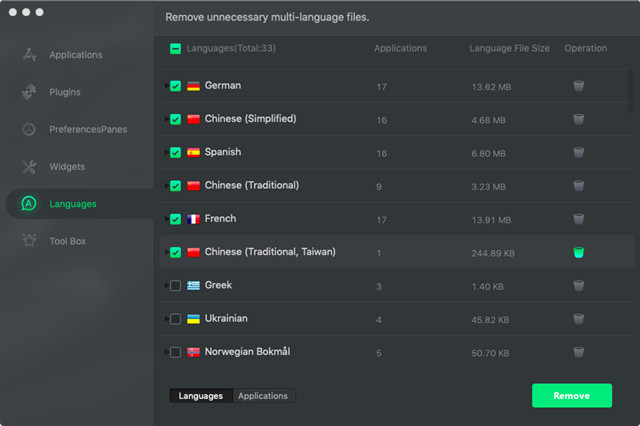Expand the Chinese (Traditional) row arrow
Image resolution: width=640 pixels, height=426 pixels.
pos(167,186)
